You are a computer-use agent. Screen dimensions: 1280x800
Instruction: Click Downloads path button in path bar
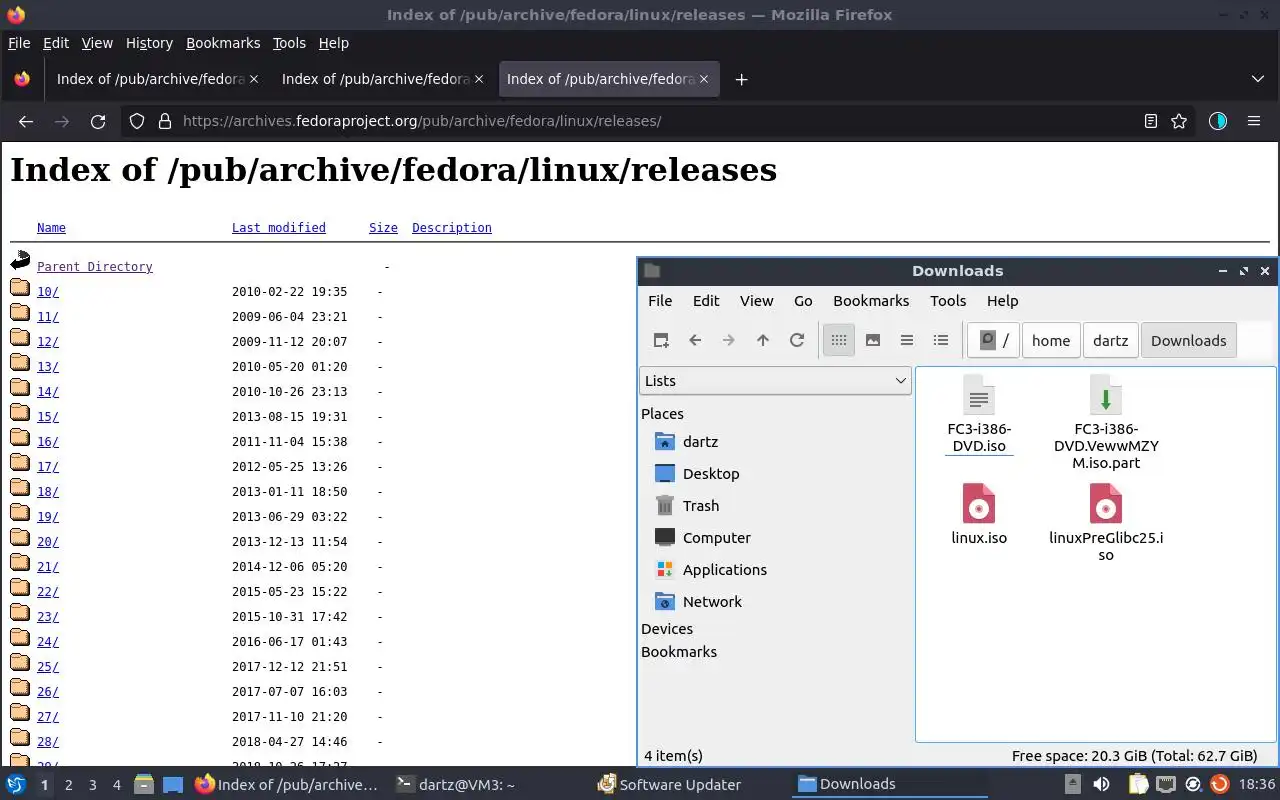(x=1188, y=340)
